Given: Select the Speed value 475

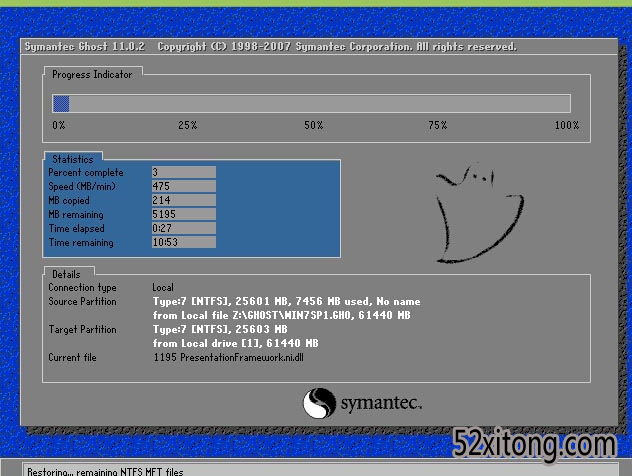Looking at the screenshot, I should (184, 186).
